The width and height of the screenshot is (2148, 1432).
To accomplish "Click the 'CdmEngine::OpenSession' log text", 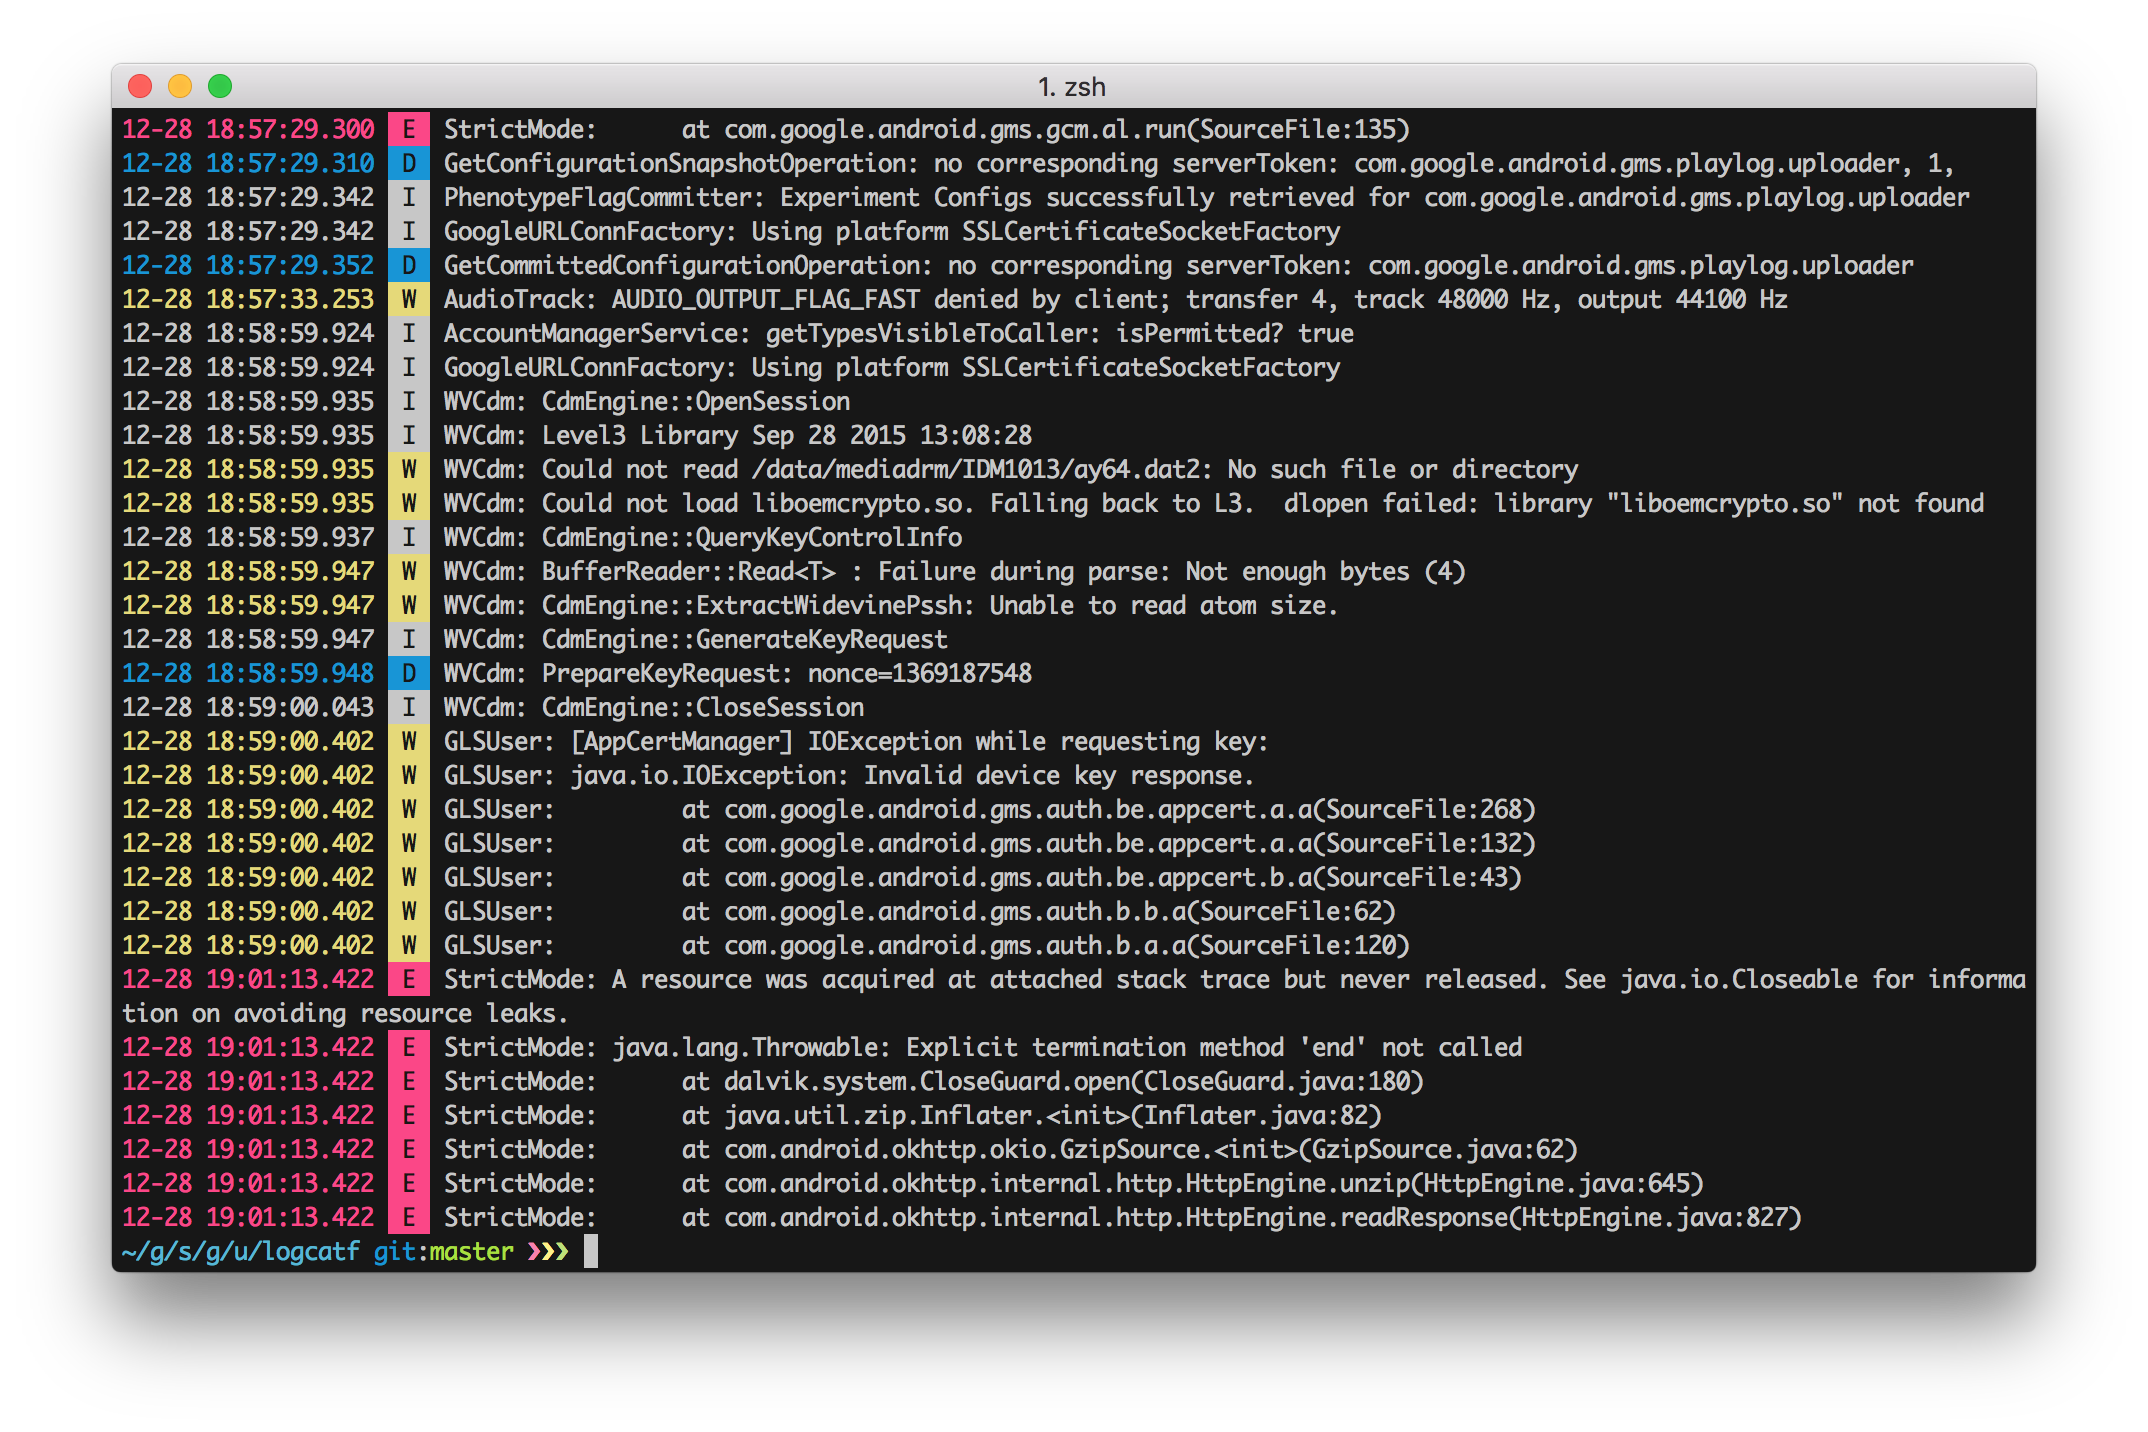I will click(695, 401).
